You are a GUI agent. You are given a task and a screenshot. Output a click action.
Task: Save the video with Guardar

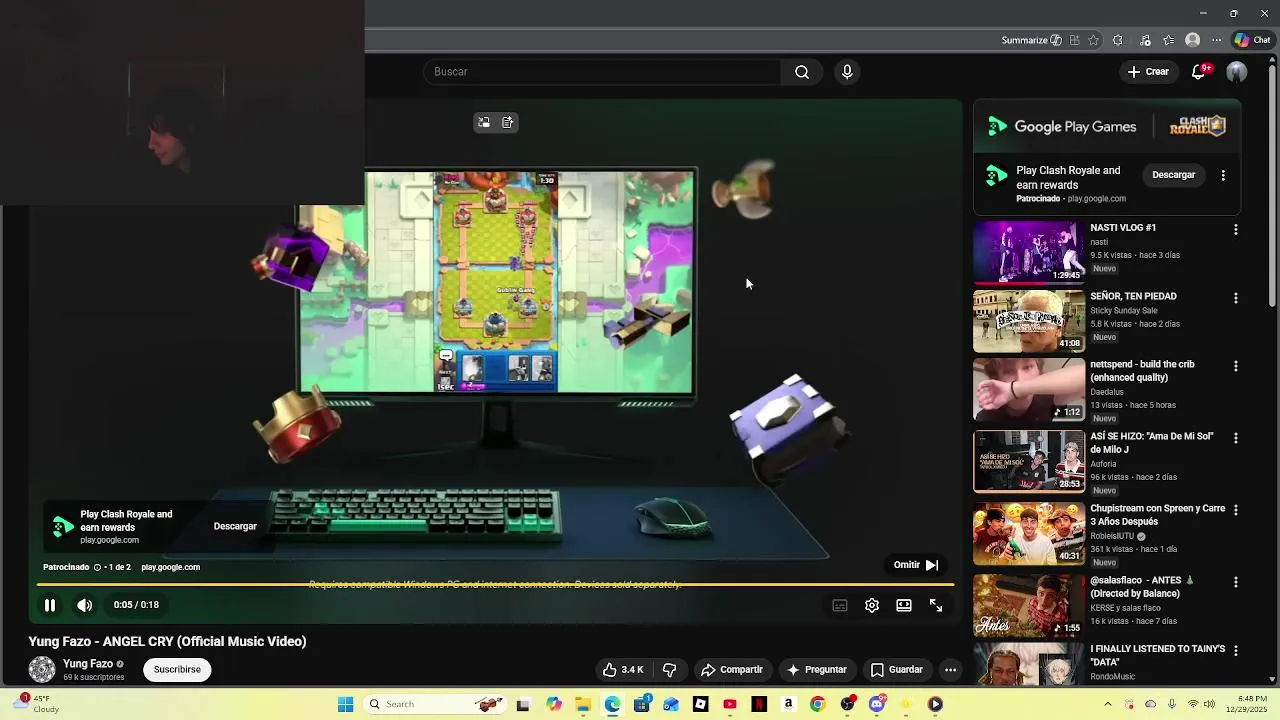pos(896,670)
